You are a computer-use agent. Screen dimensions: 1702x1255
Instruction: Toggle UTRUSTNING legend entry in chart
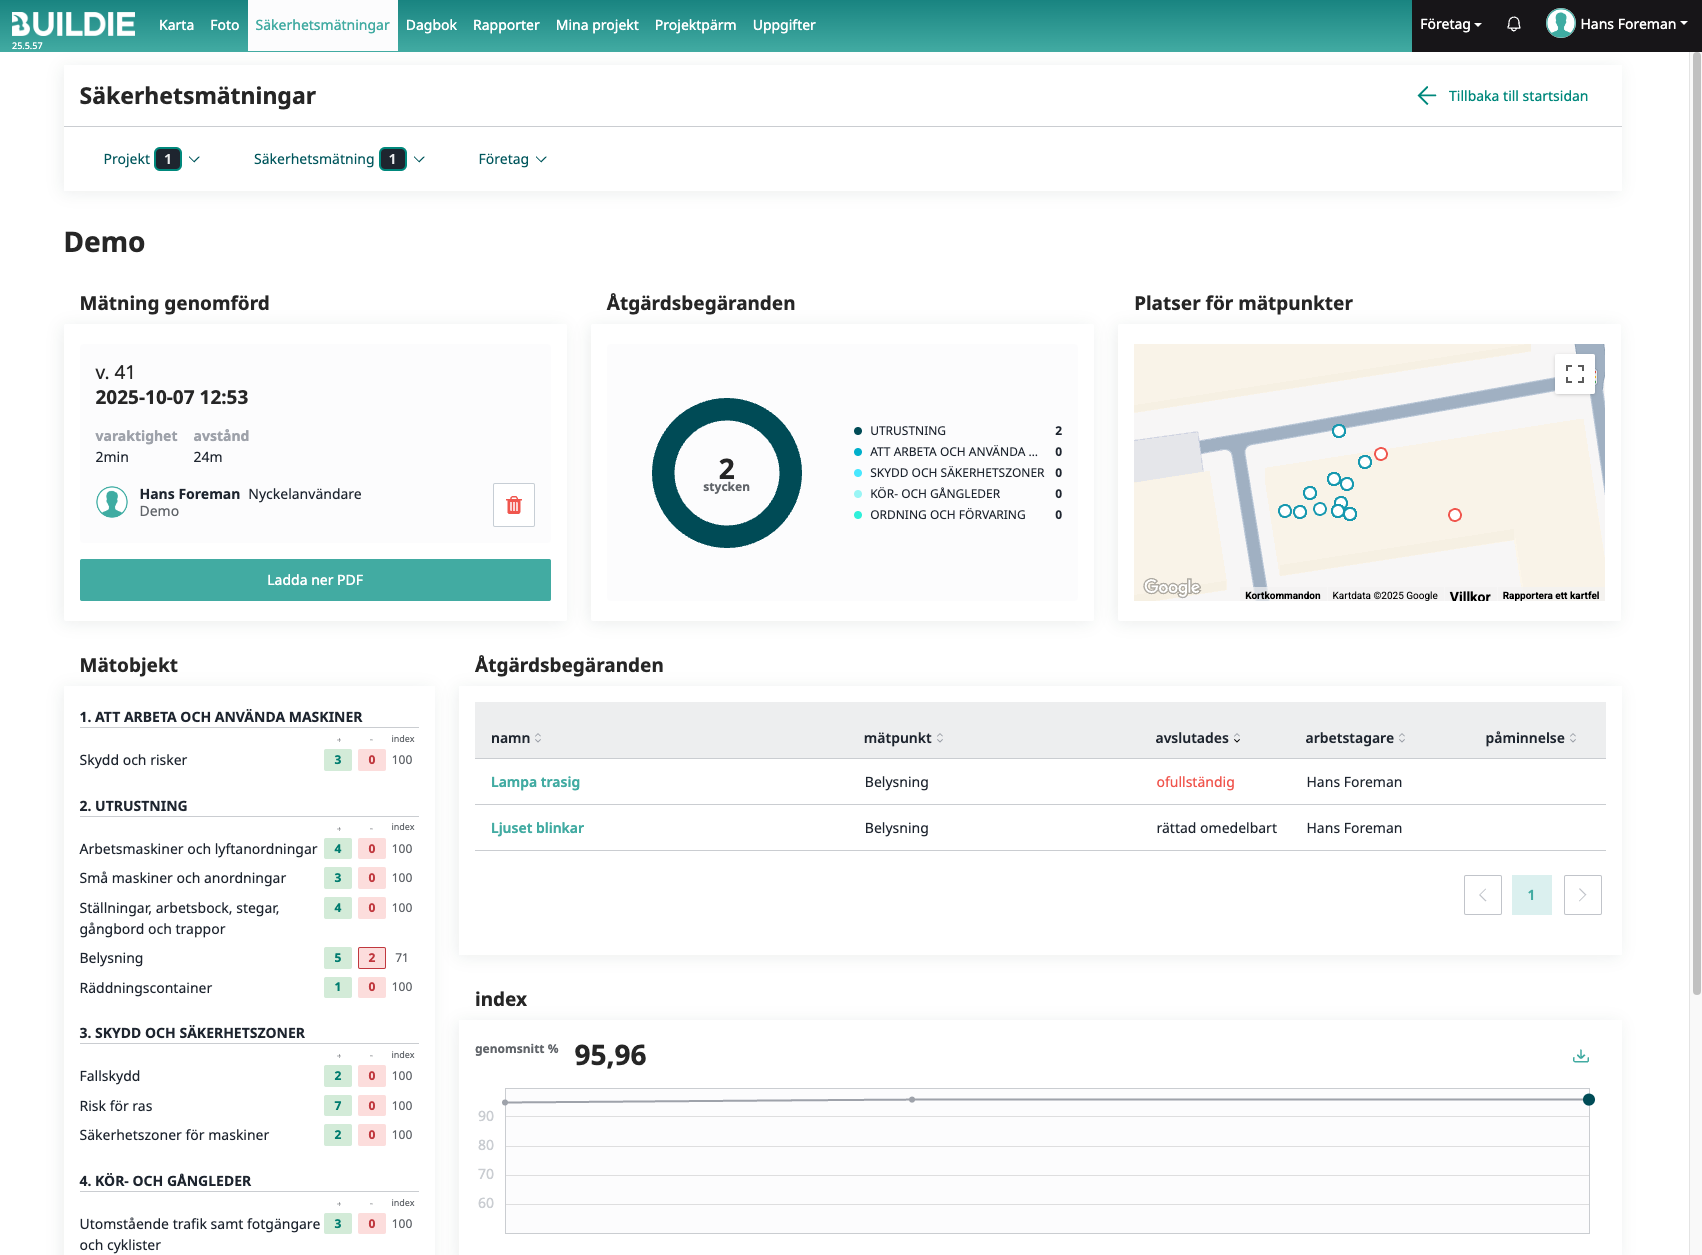pos(906,431)
